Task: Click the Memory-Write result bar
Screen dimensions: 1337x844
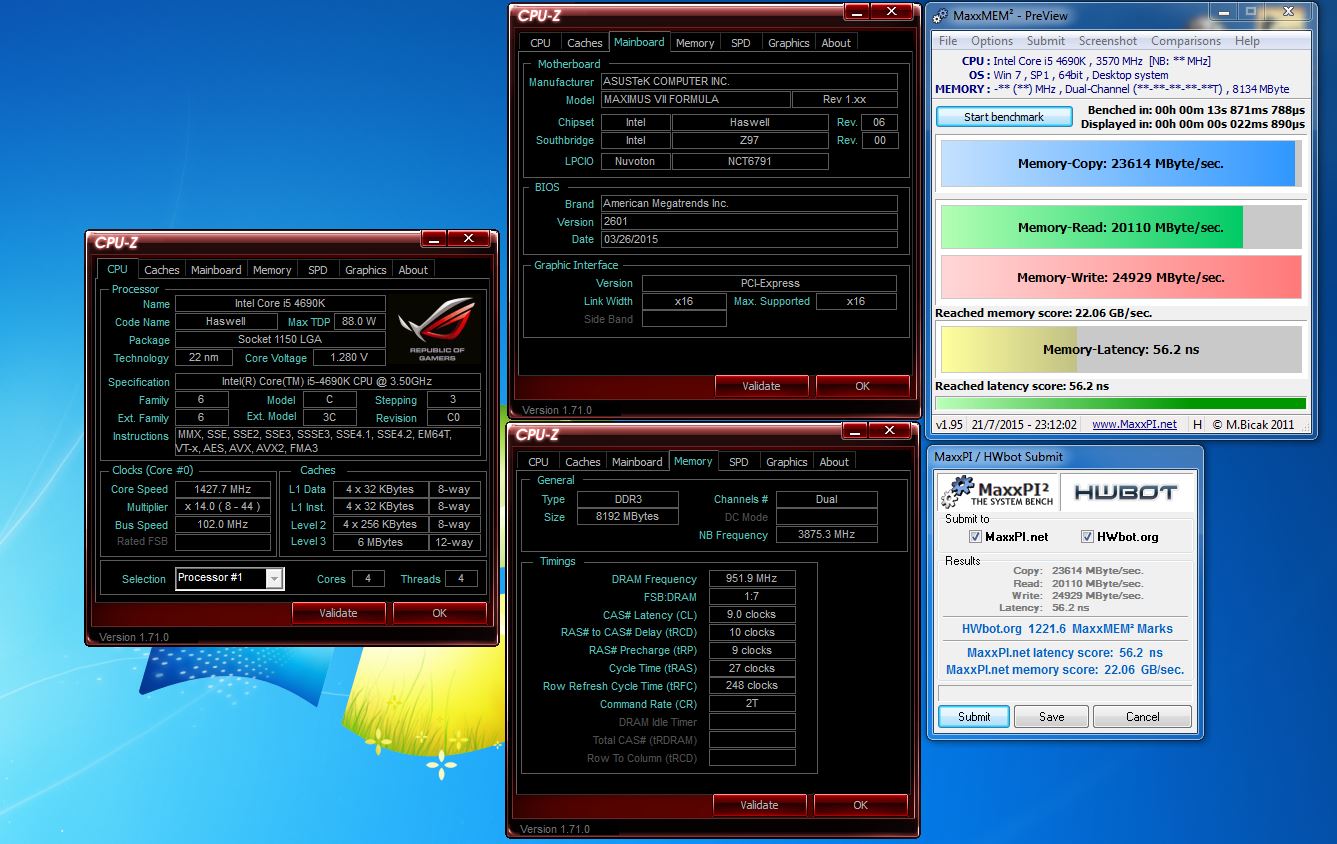Action: [1121, 277]
